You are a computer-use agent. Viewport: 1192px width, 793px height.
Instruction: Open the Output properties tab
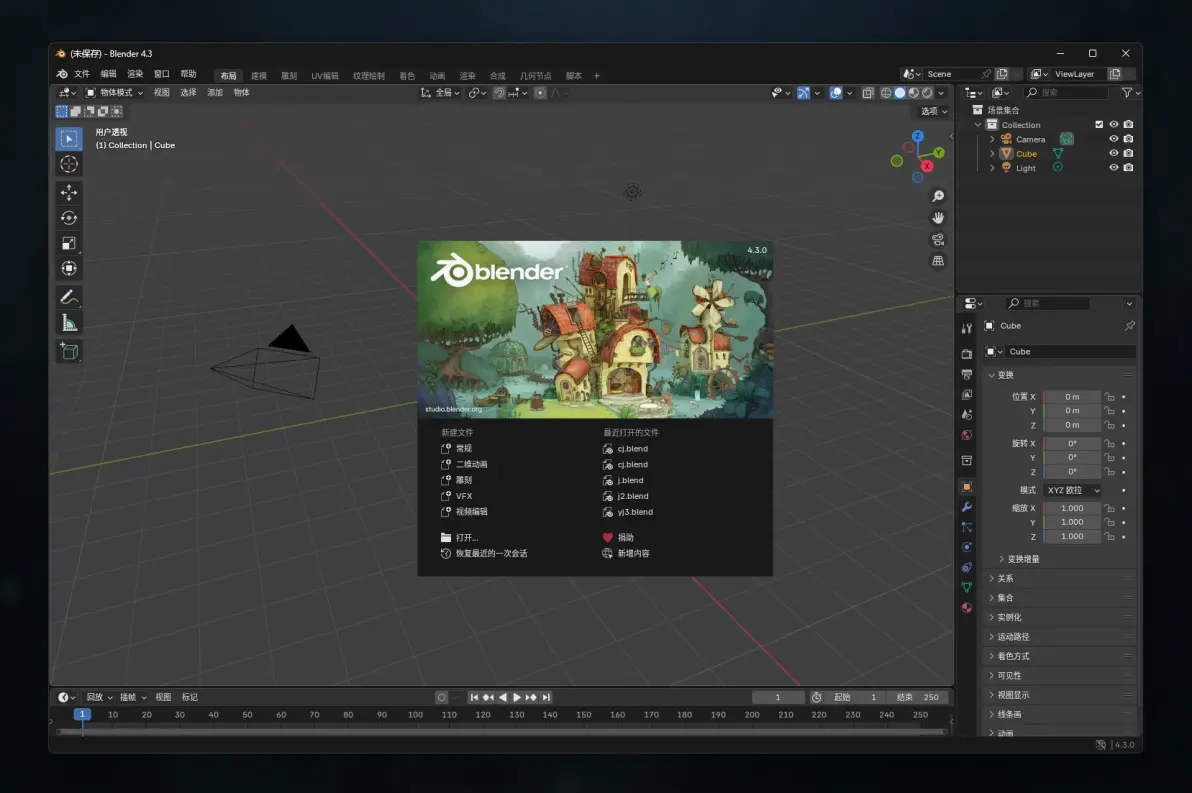(x=967, y=374)
